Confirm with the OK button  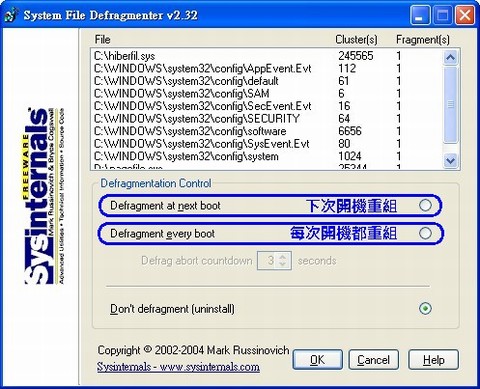tap(317, 360)
